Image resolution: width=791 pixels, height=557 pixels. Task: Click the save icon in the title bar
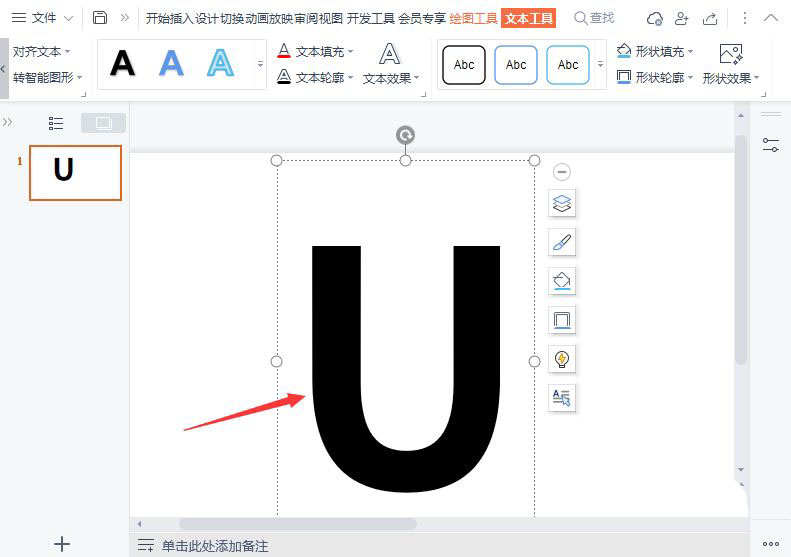(100, 18)
